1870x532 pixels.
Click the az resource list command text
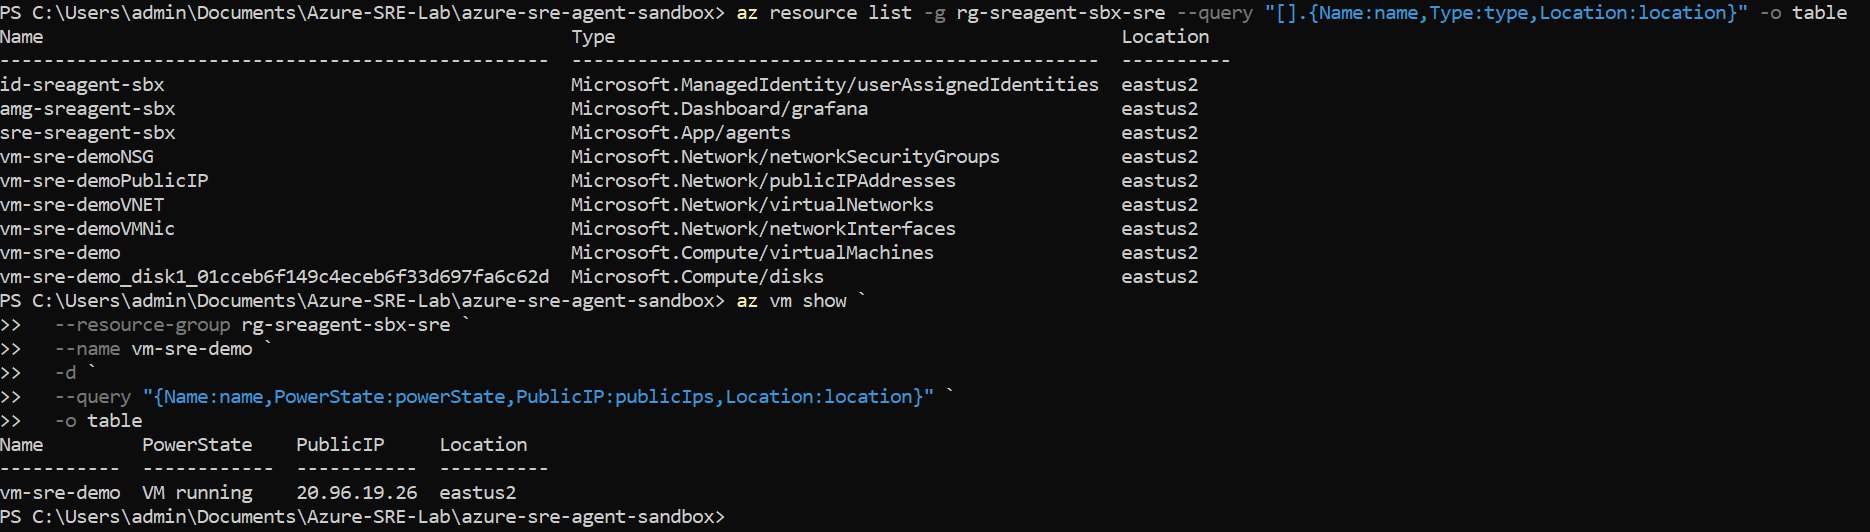click(x=824, y=13)
